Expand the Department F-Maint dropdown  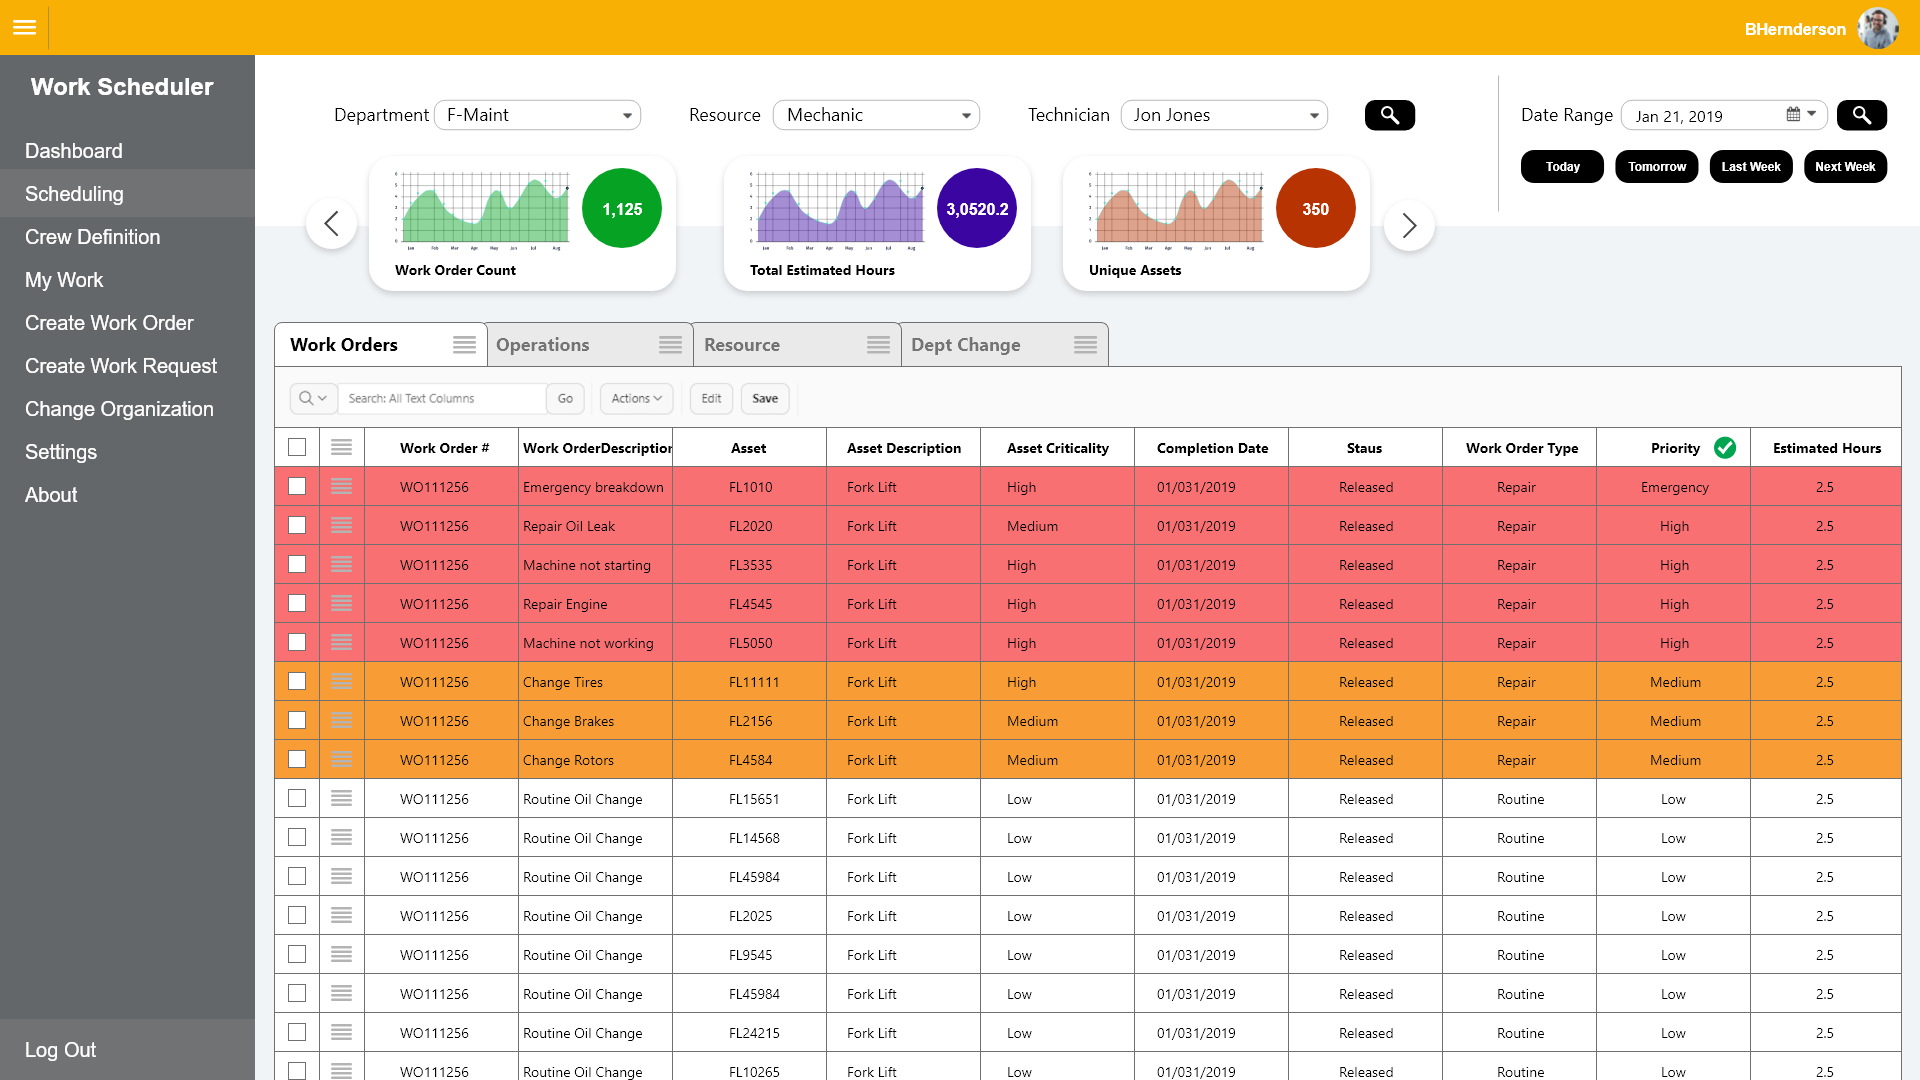(538, 115)
